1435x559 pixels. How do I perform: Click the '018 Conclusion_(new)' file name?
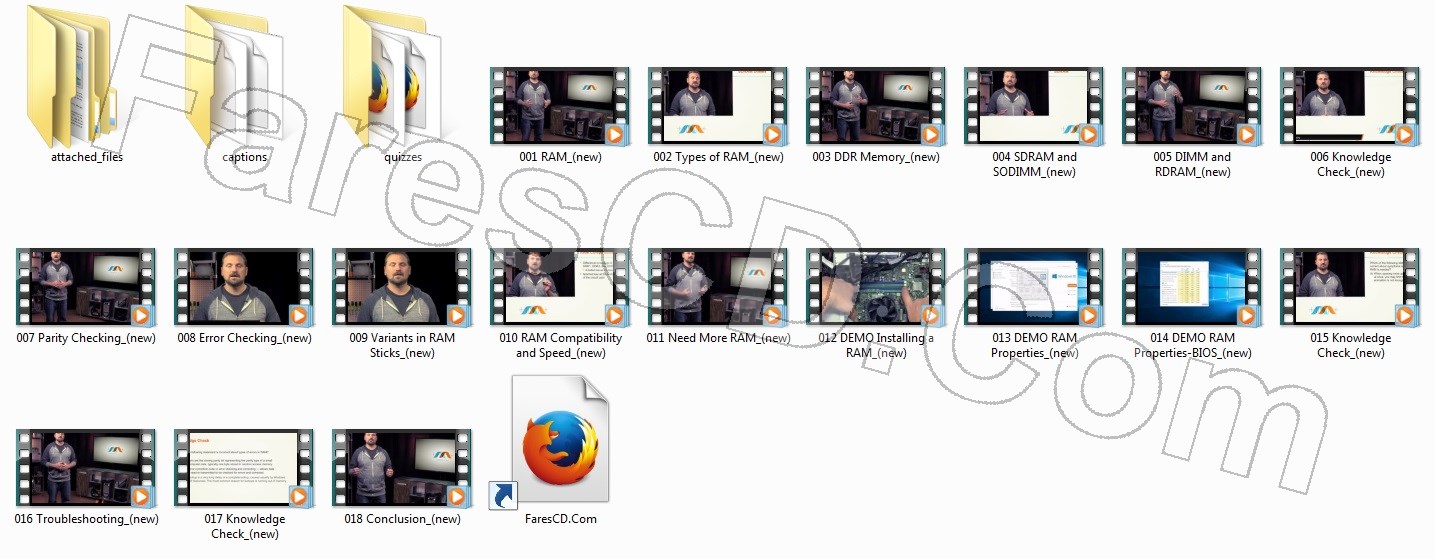point(402,519)
